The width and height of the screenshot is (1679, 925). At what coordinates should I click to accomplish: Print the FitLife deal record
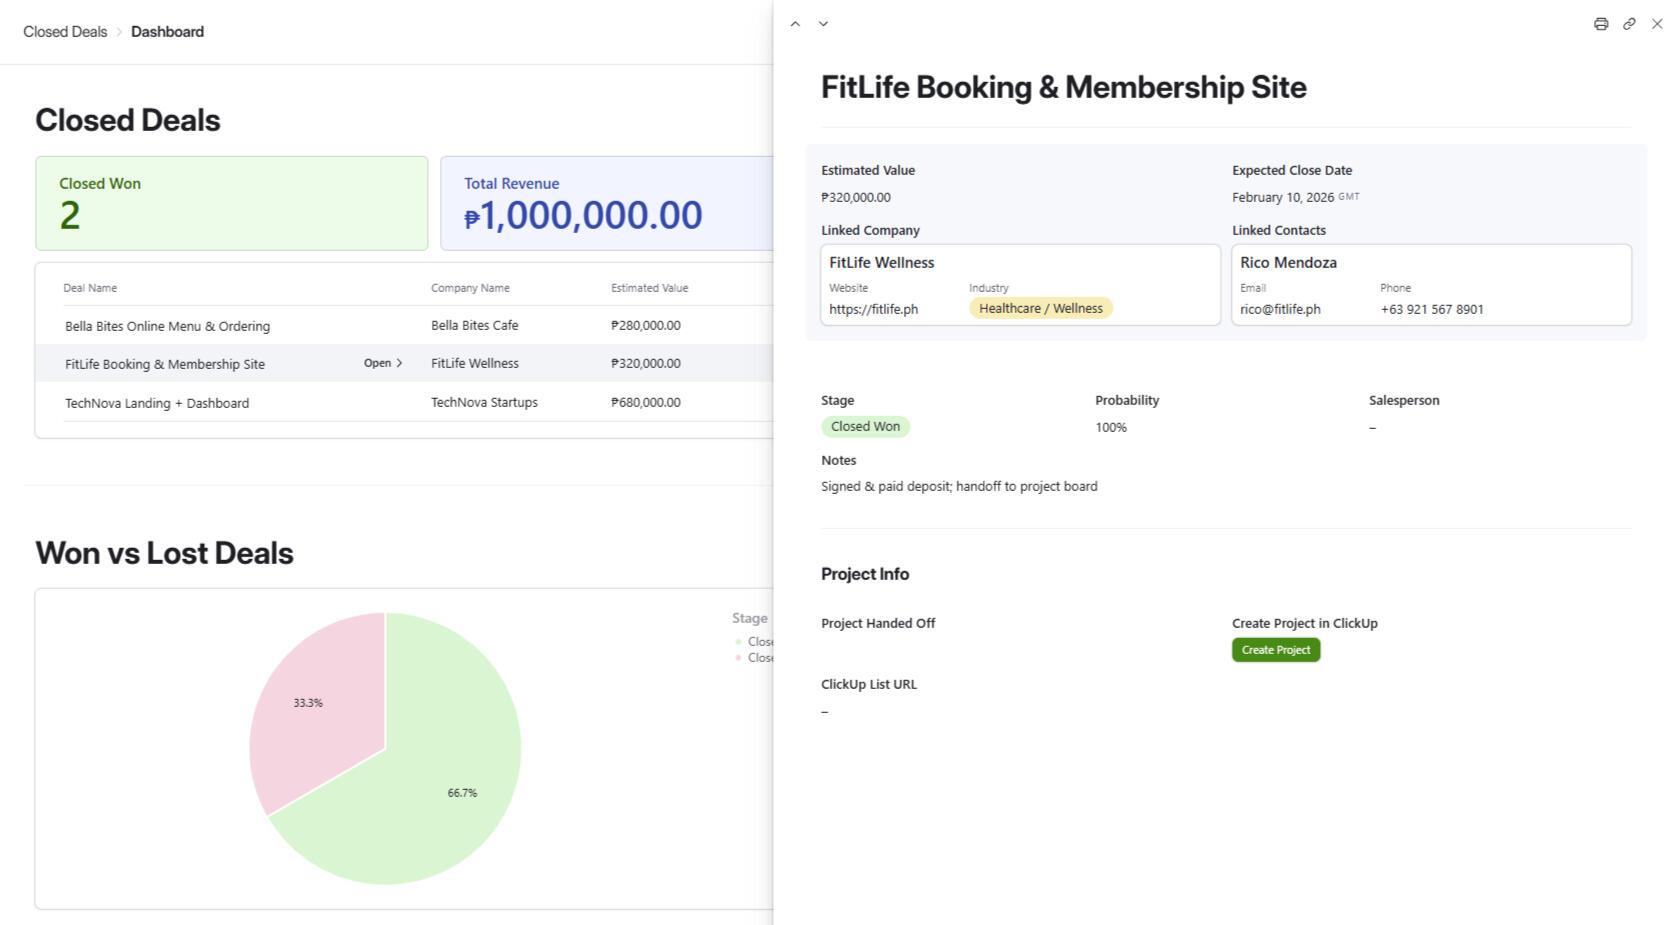point(1601,24)
